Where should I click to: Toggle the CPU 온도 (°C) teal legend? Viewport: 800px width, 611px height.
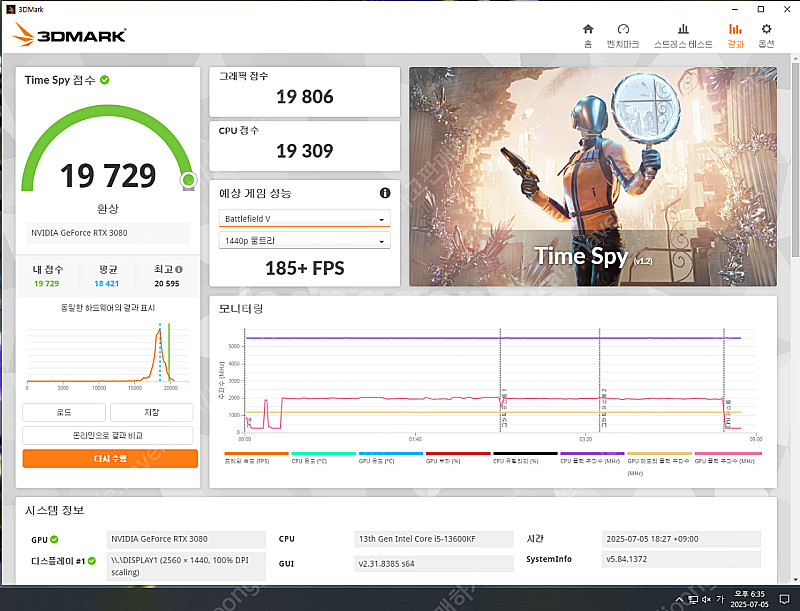tap(323, 457)
